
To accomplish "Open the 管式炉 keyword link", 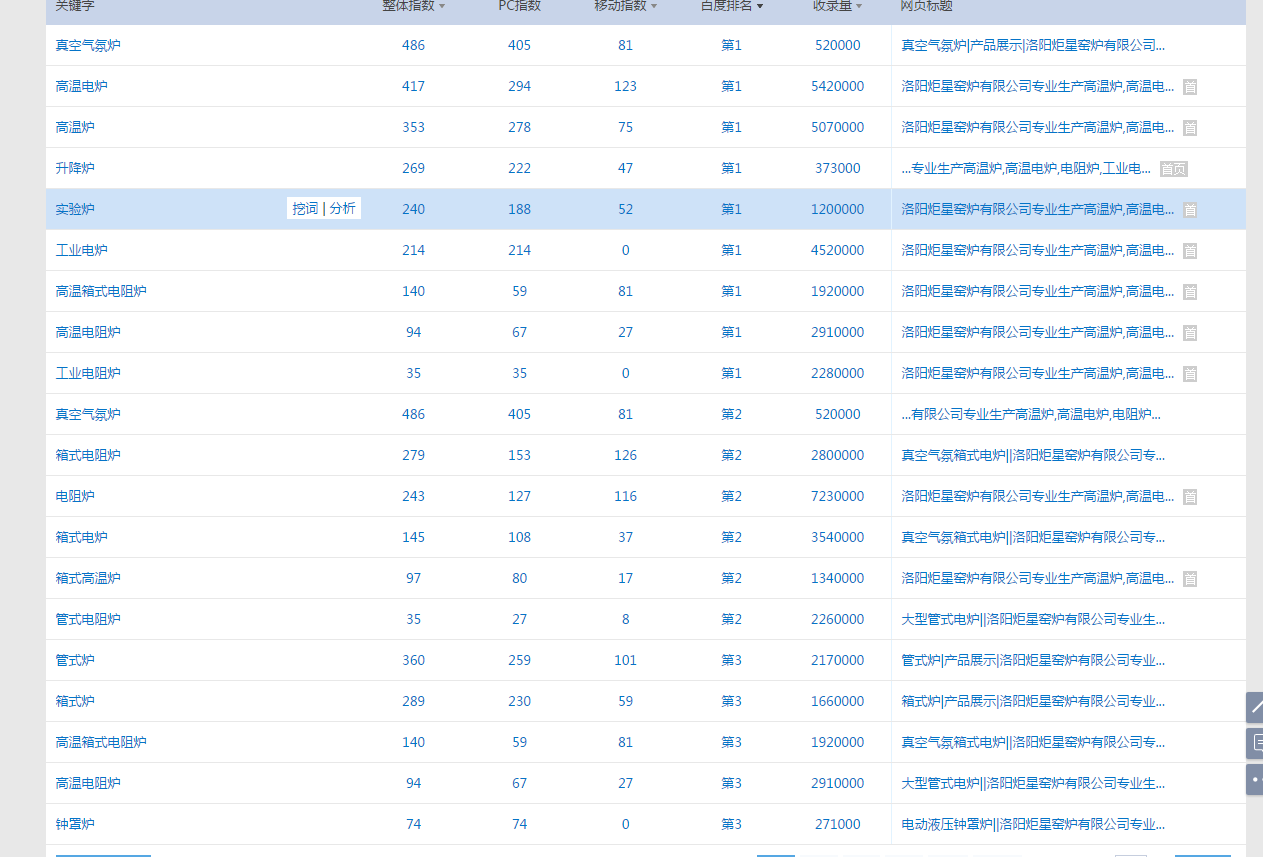I will 75,660.
